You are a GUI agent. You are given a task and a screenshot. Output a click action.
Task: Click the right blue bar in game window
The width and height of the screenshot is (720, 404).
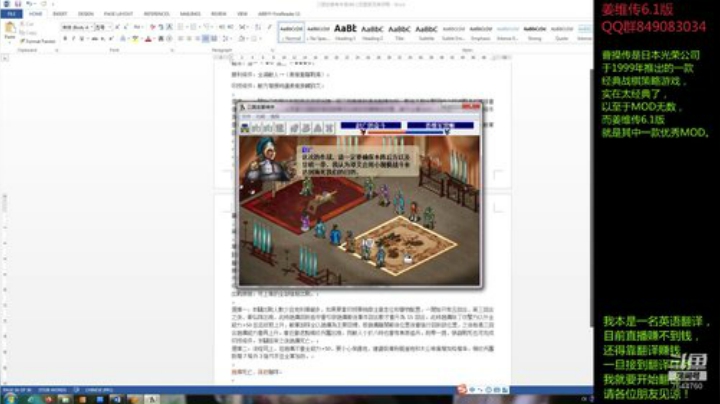pyautogui.click(x=440, y=125)
